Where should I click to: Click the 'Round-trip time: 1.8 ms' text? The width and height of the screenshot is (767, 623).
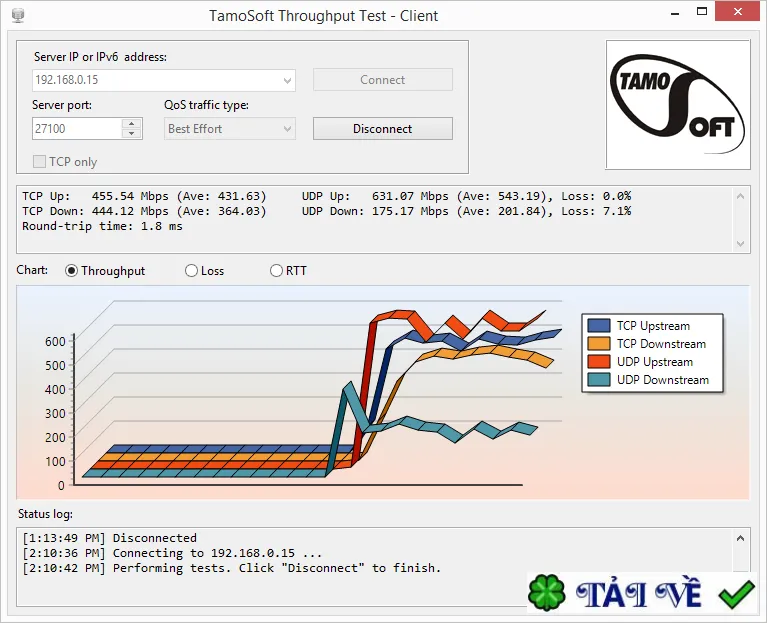coord(102,226)
